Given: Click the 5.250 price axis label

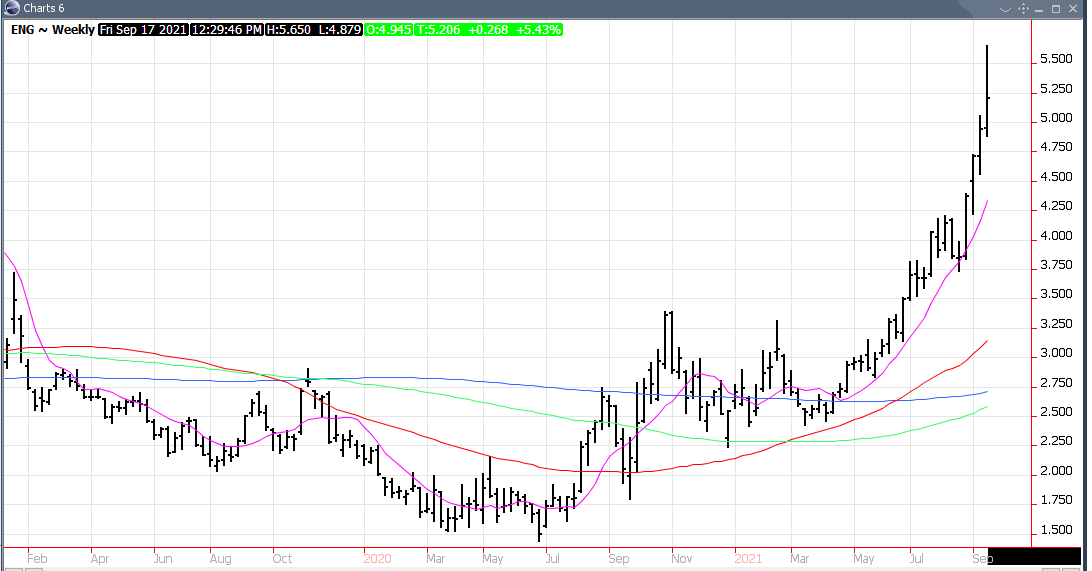Looking at the screenshot, I should pyautogui.click(x=1056, y=89).
